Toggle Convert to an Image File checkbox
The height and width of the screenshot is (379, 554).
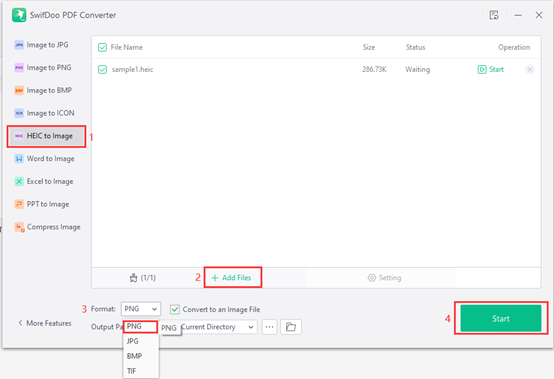pos(175,309)
